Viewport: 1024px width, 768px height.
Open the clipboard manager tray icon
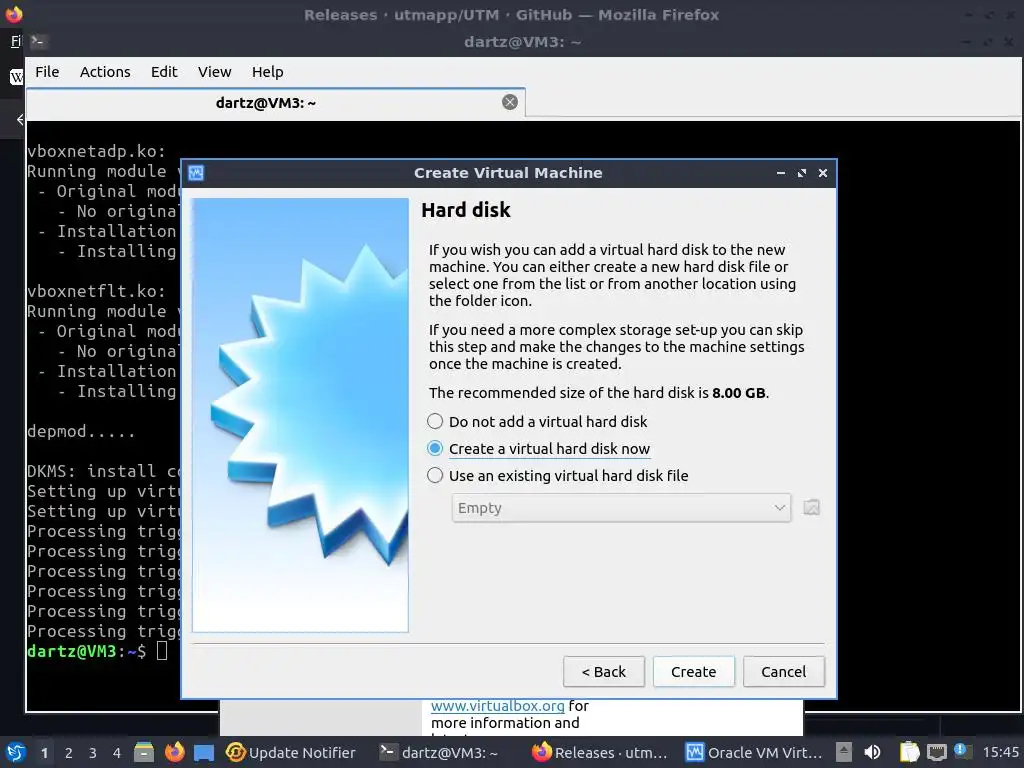pos(909,752)
